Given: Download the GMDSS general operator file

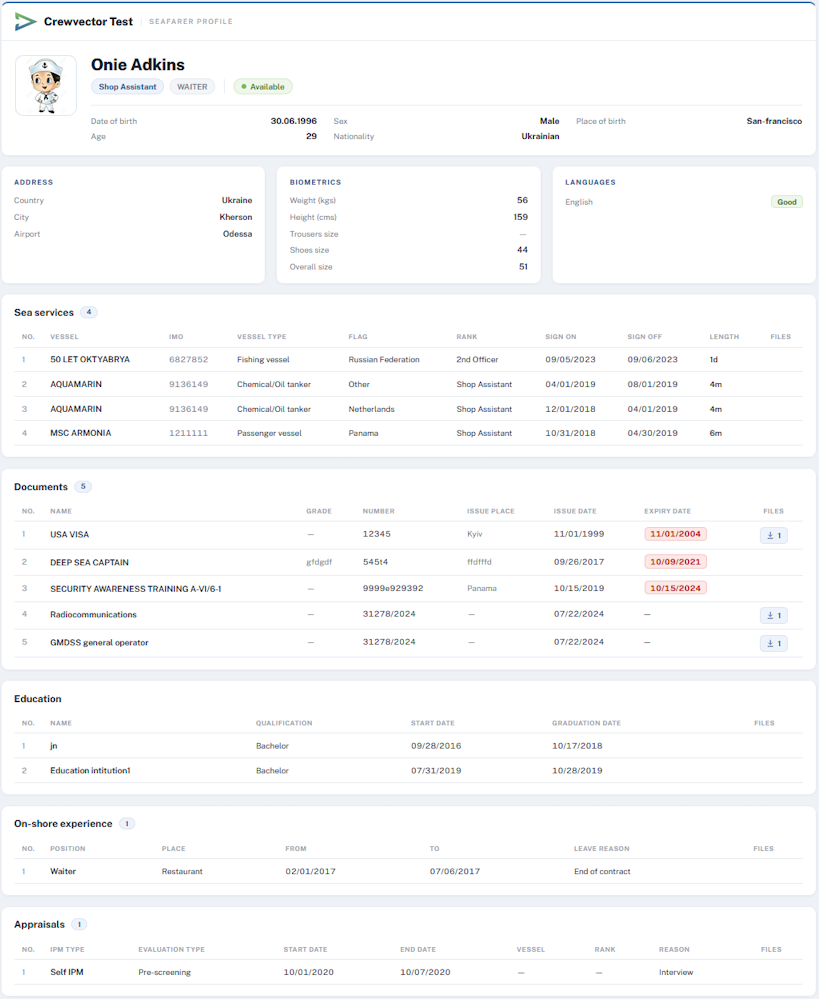Looking at the screenshot, I should tap(774, 643).
